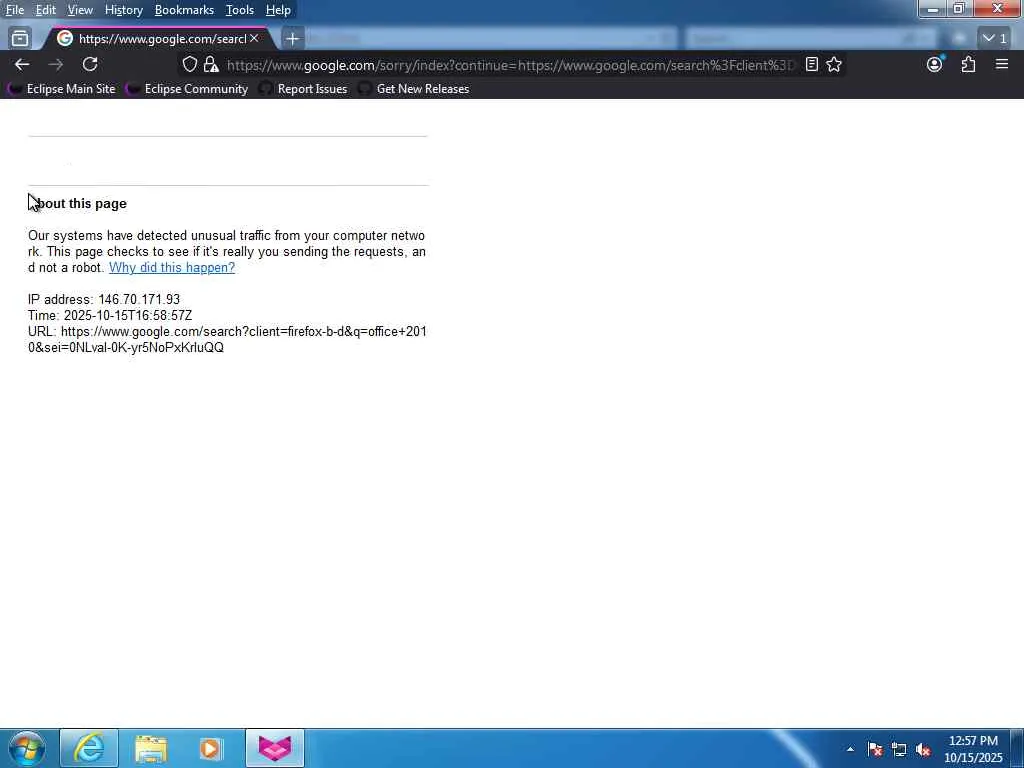Screen dimensions: 1024x768
Task: Launch Internet Explorer from taskbar
Action: [x=89, y=748]
